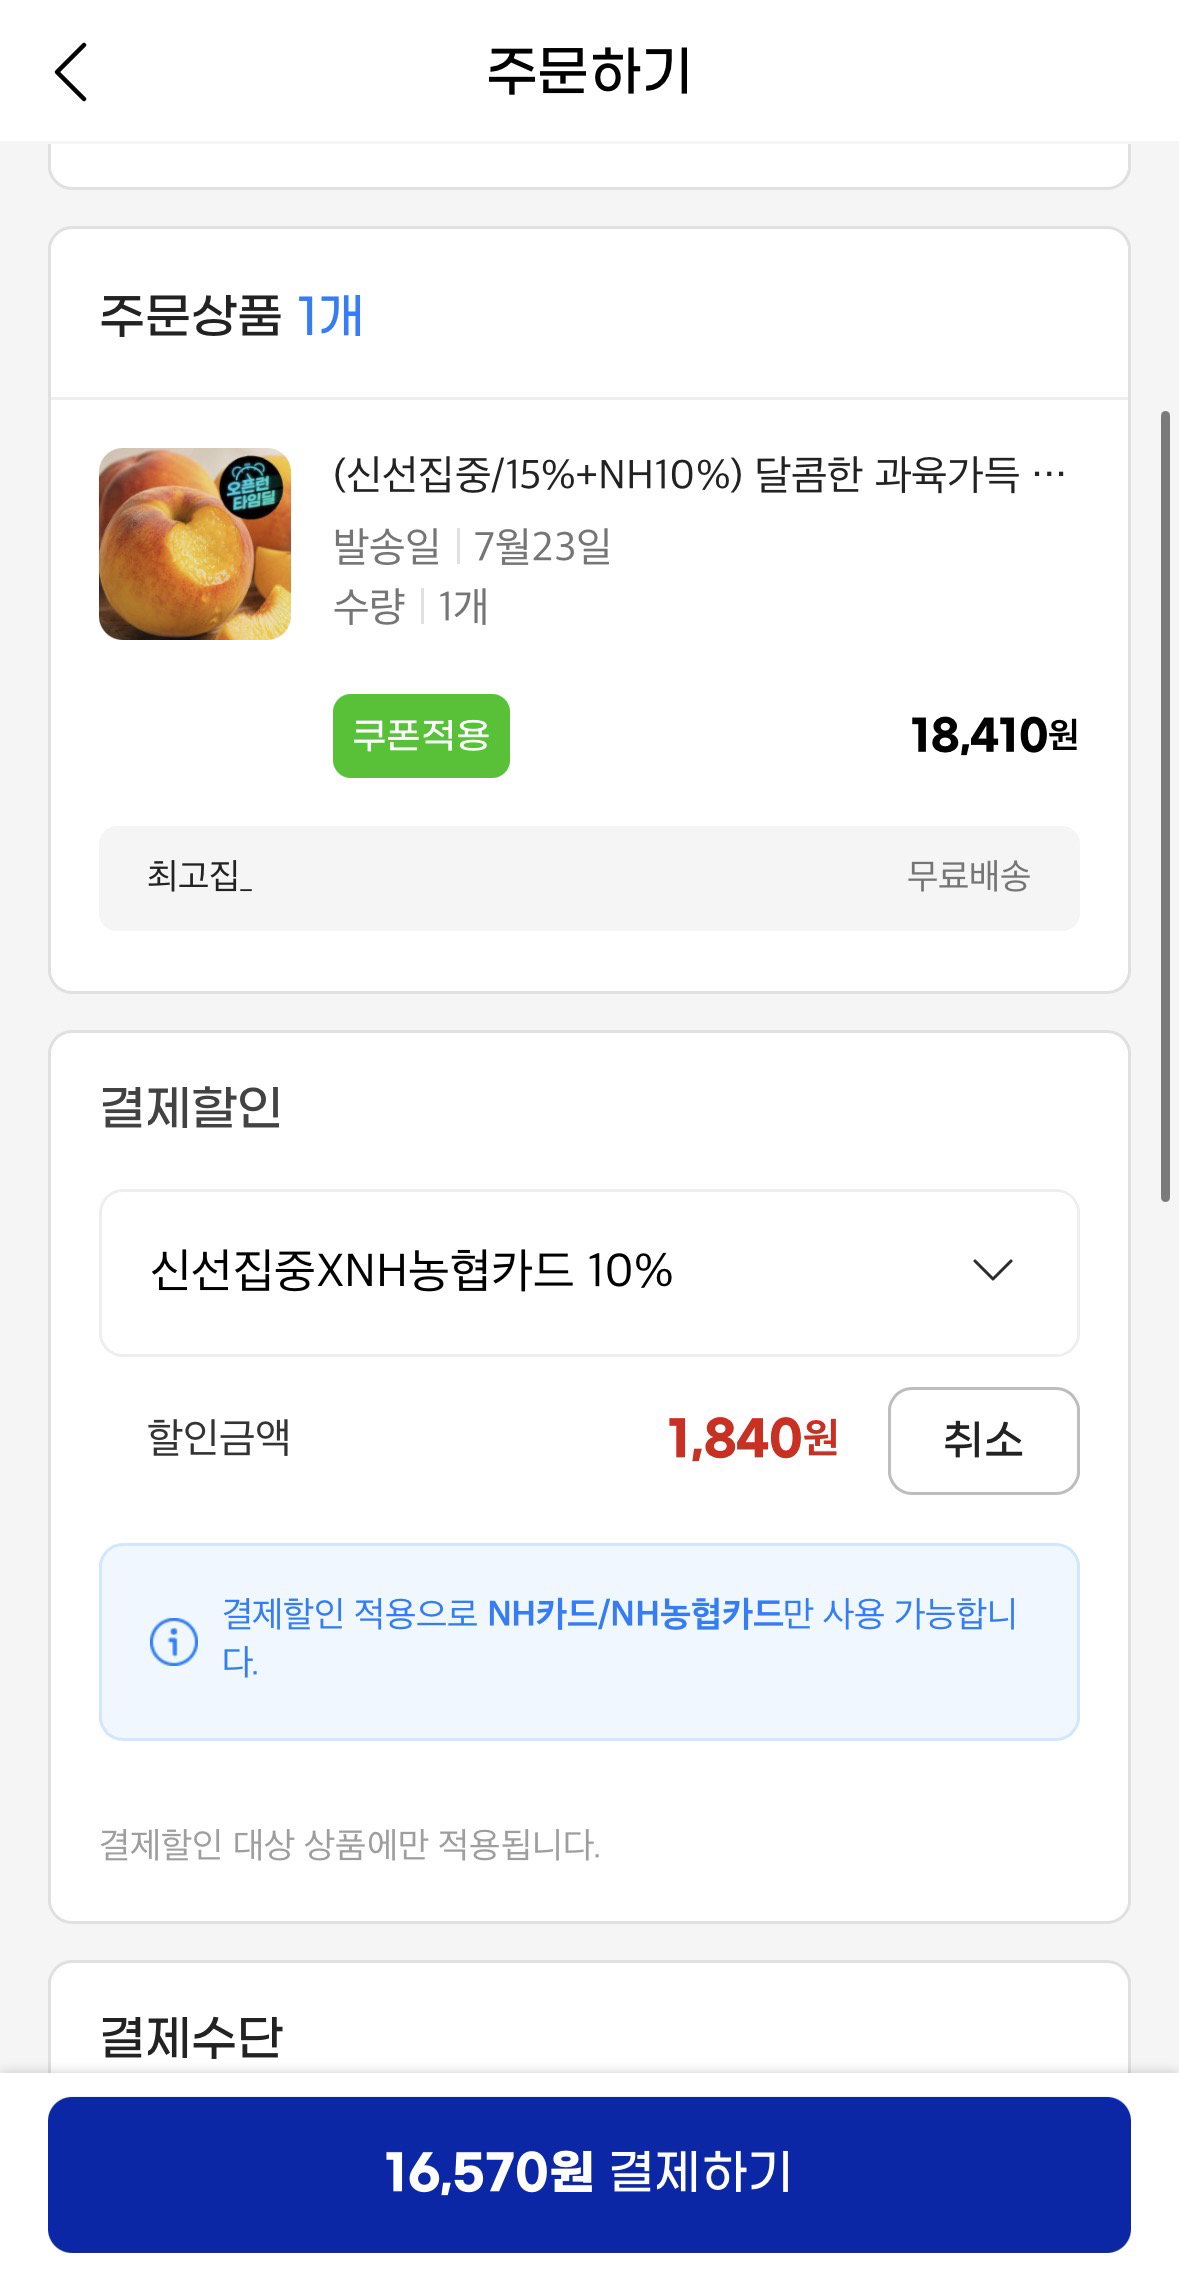Tap the info circle icon
1179x2277 pixels.
coord(174,1641)
